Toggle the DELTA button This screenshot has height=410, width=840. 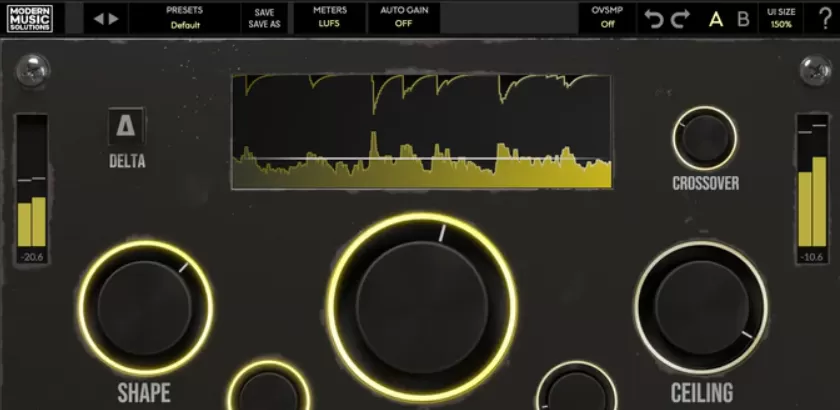coord(126,126)
